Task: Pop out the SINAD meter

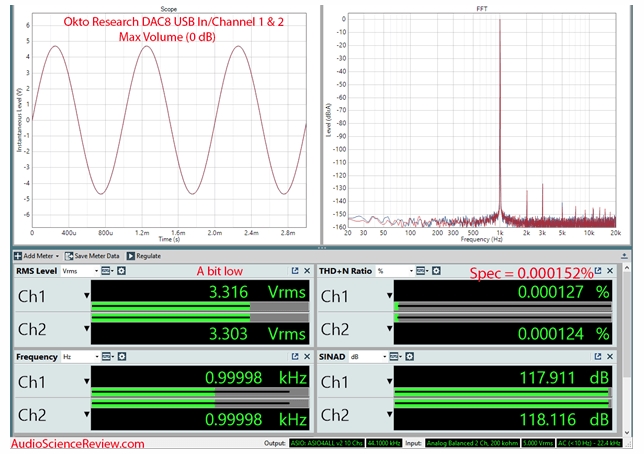Action: point(598,357)
